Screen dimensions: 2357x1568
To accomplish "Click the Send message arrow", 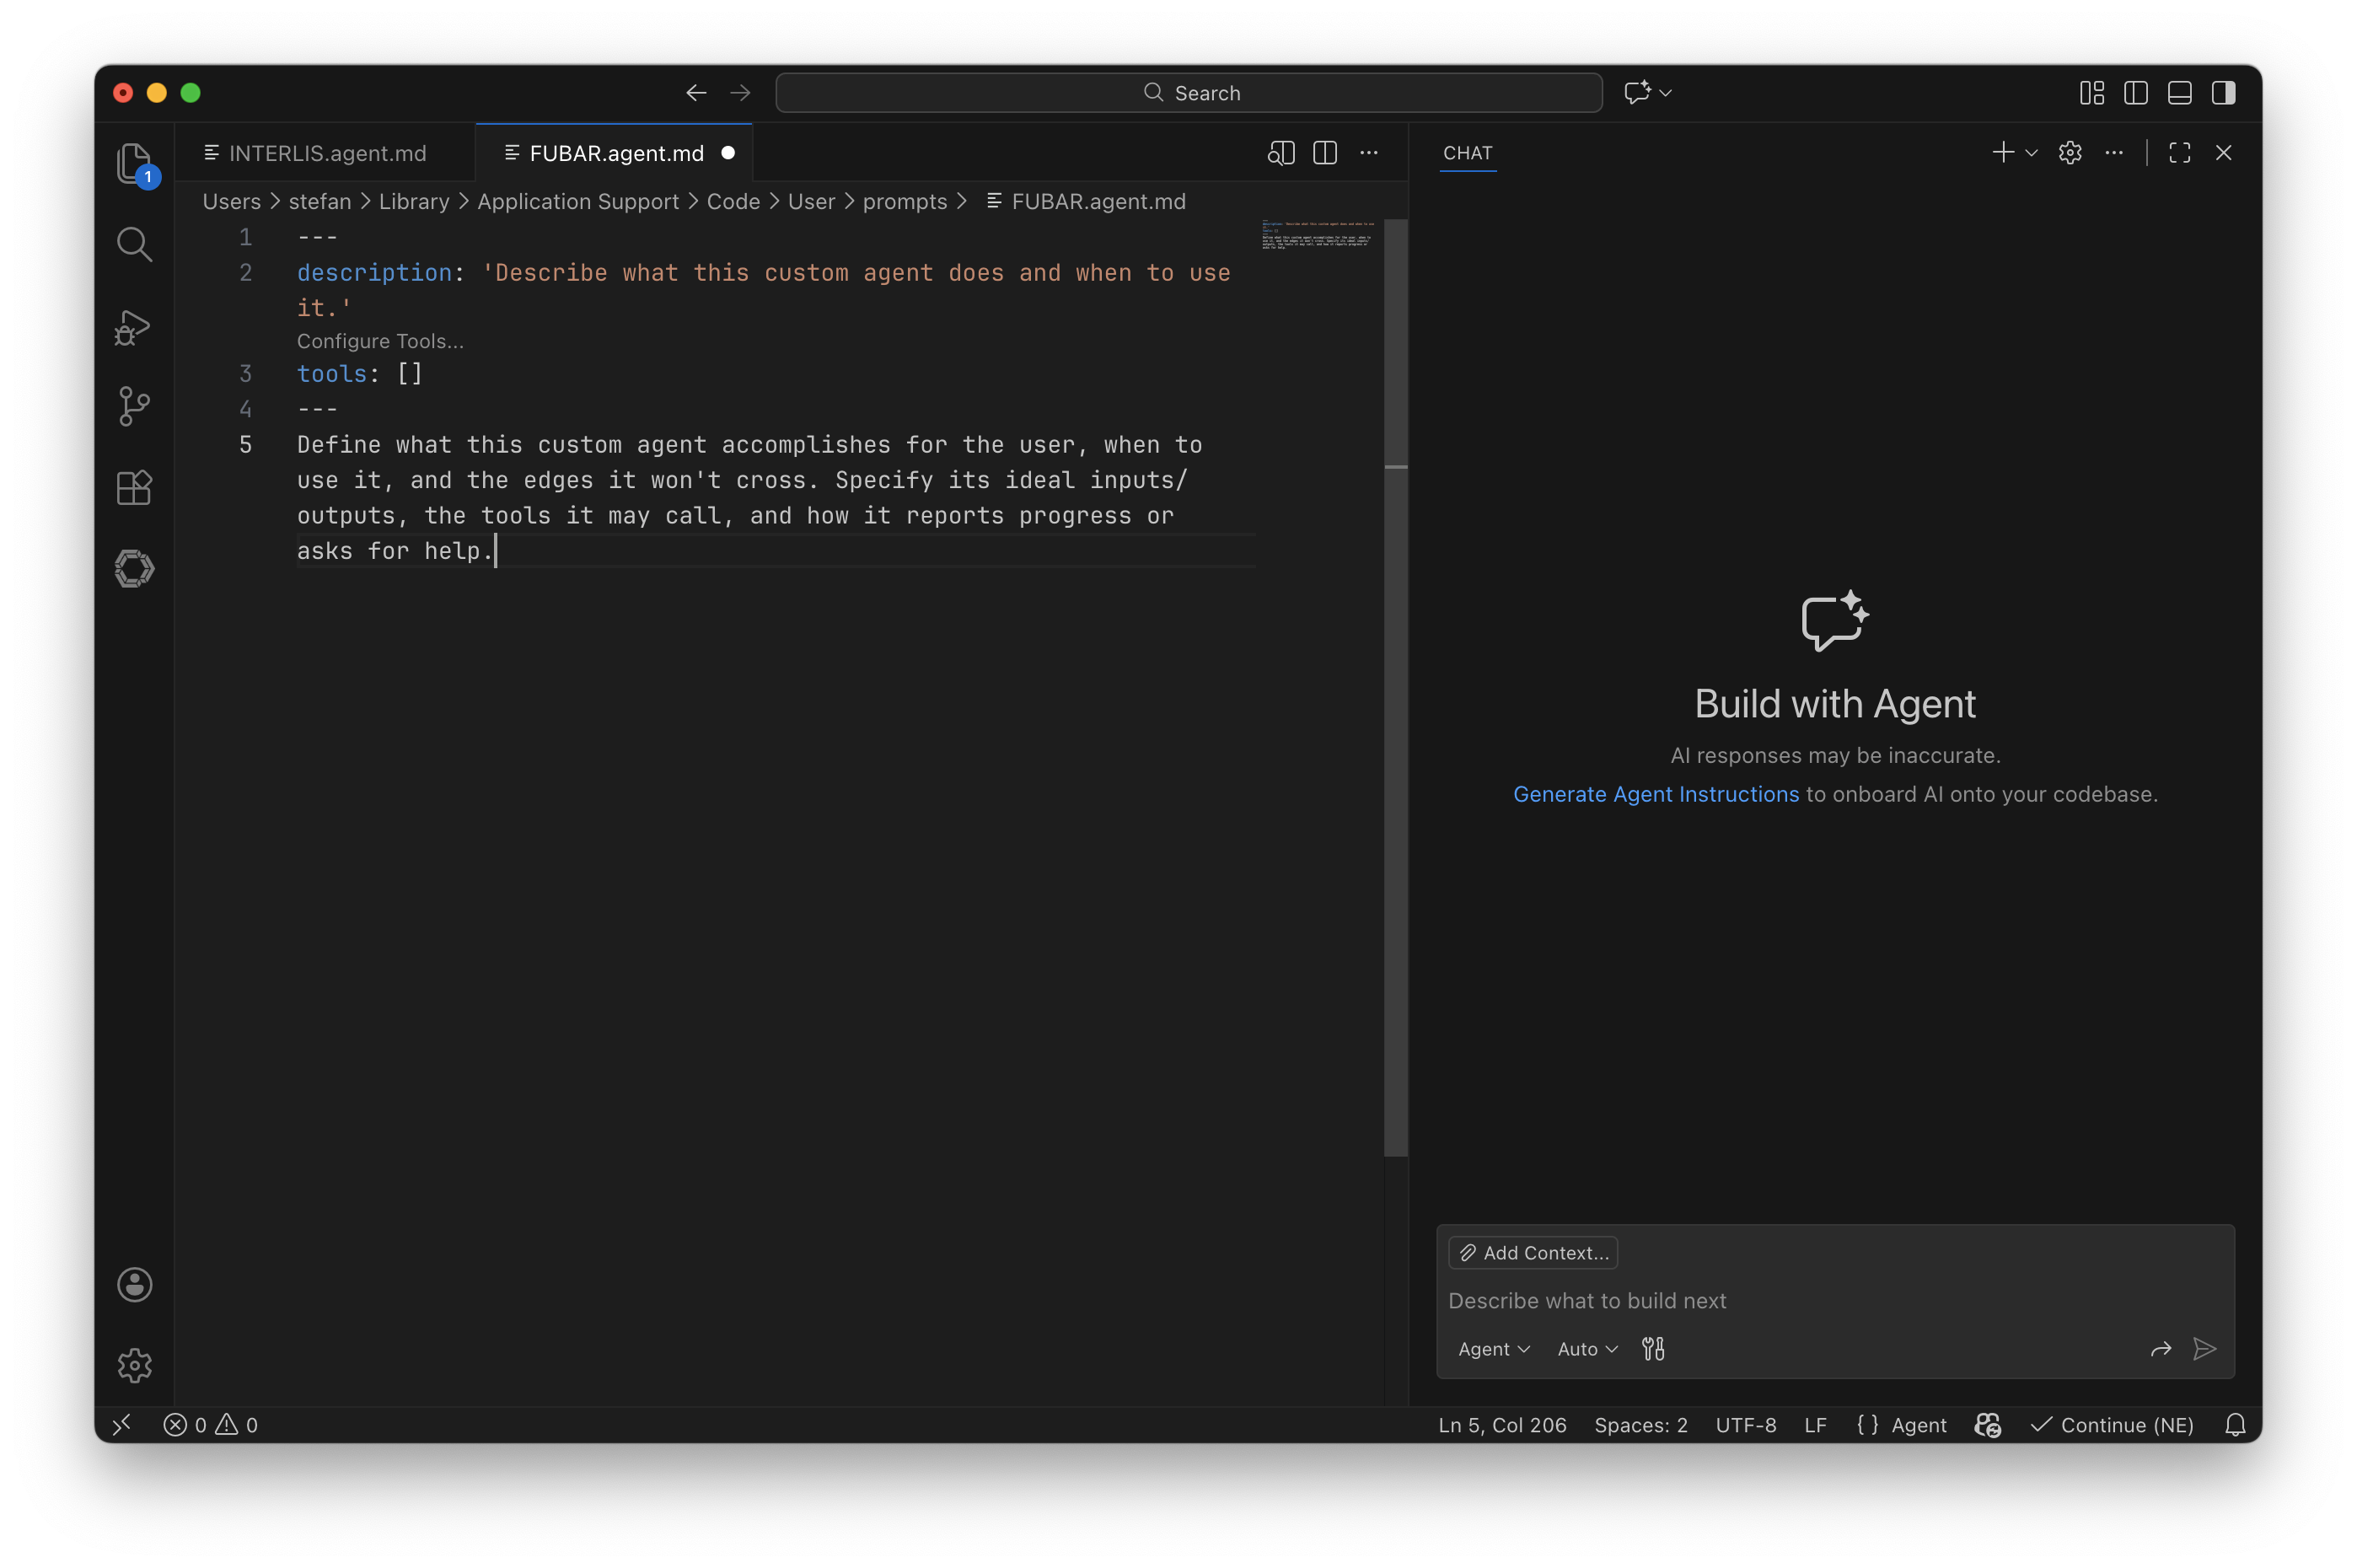I will coord(2205,1349).
